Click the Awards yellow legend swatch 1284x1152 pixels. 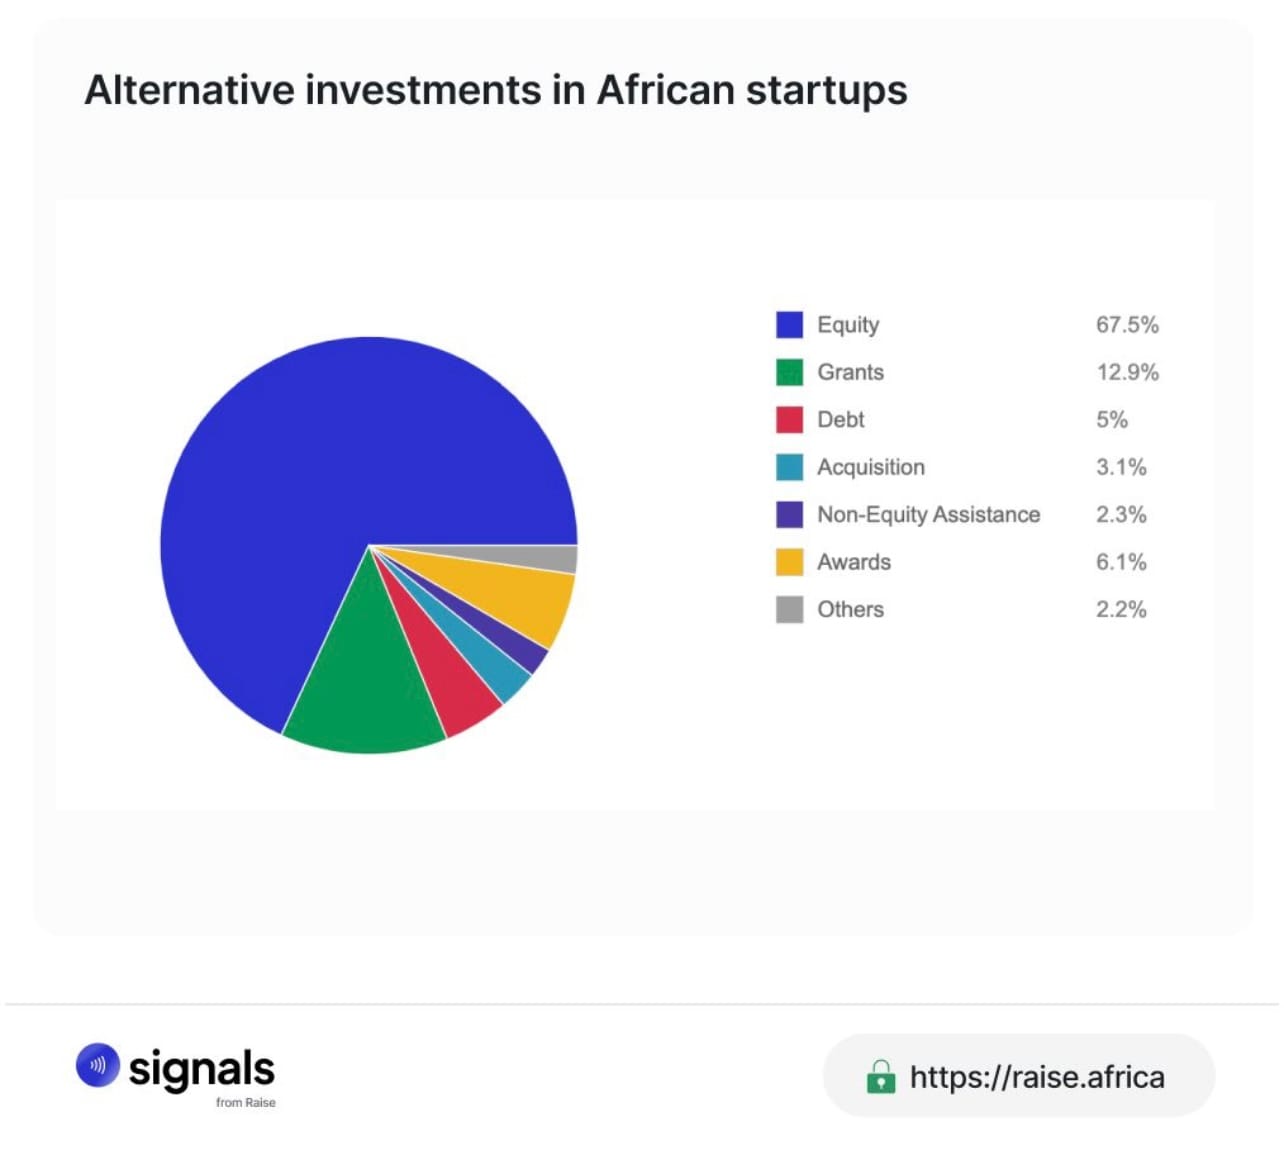pyautogui.click(x=789, y=562)
